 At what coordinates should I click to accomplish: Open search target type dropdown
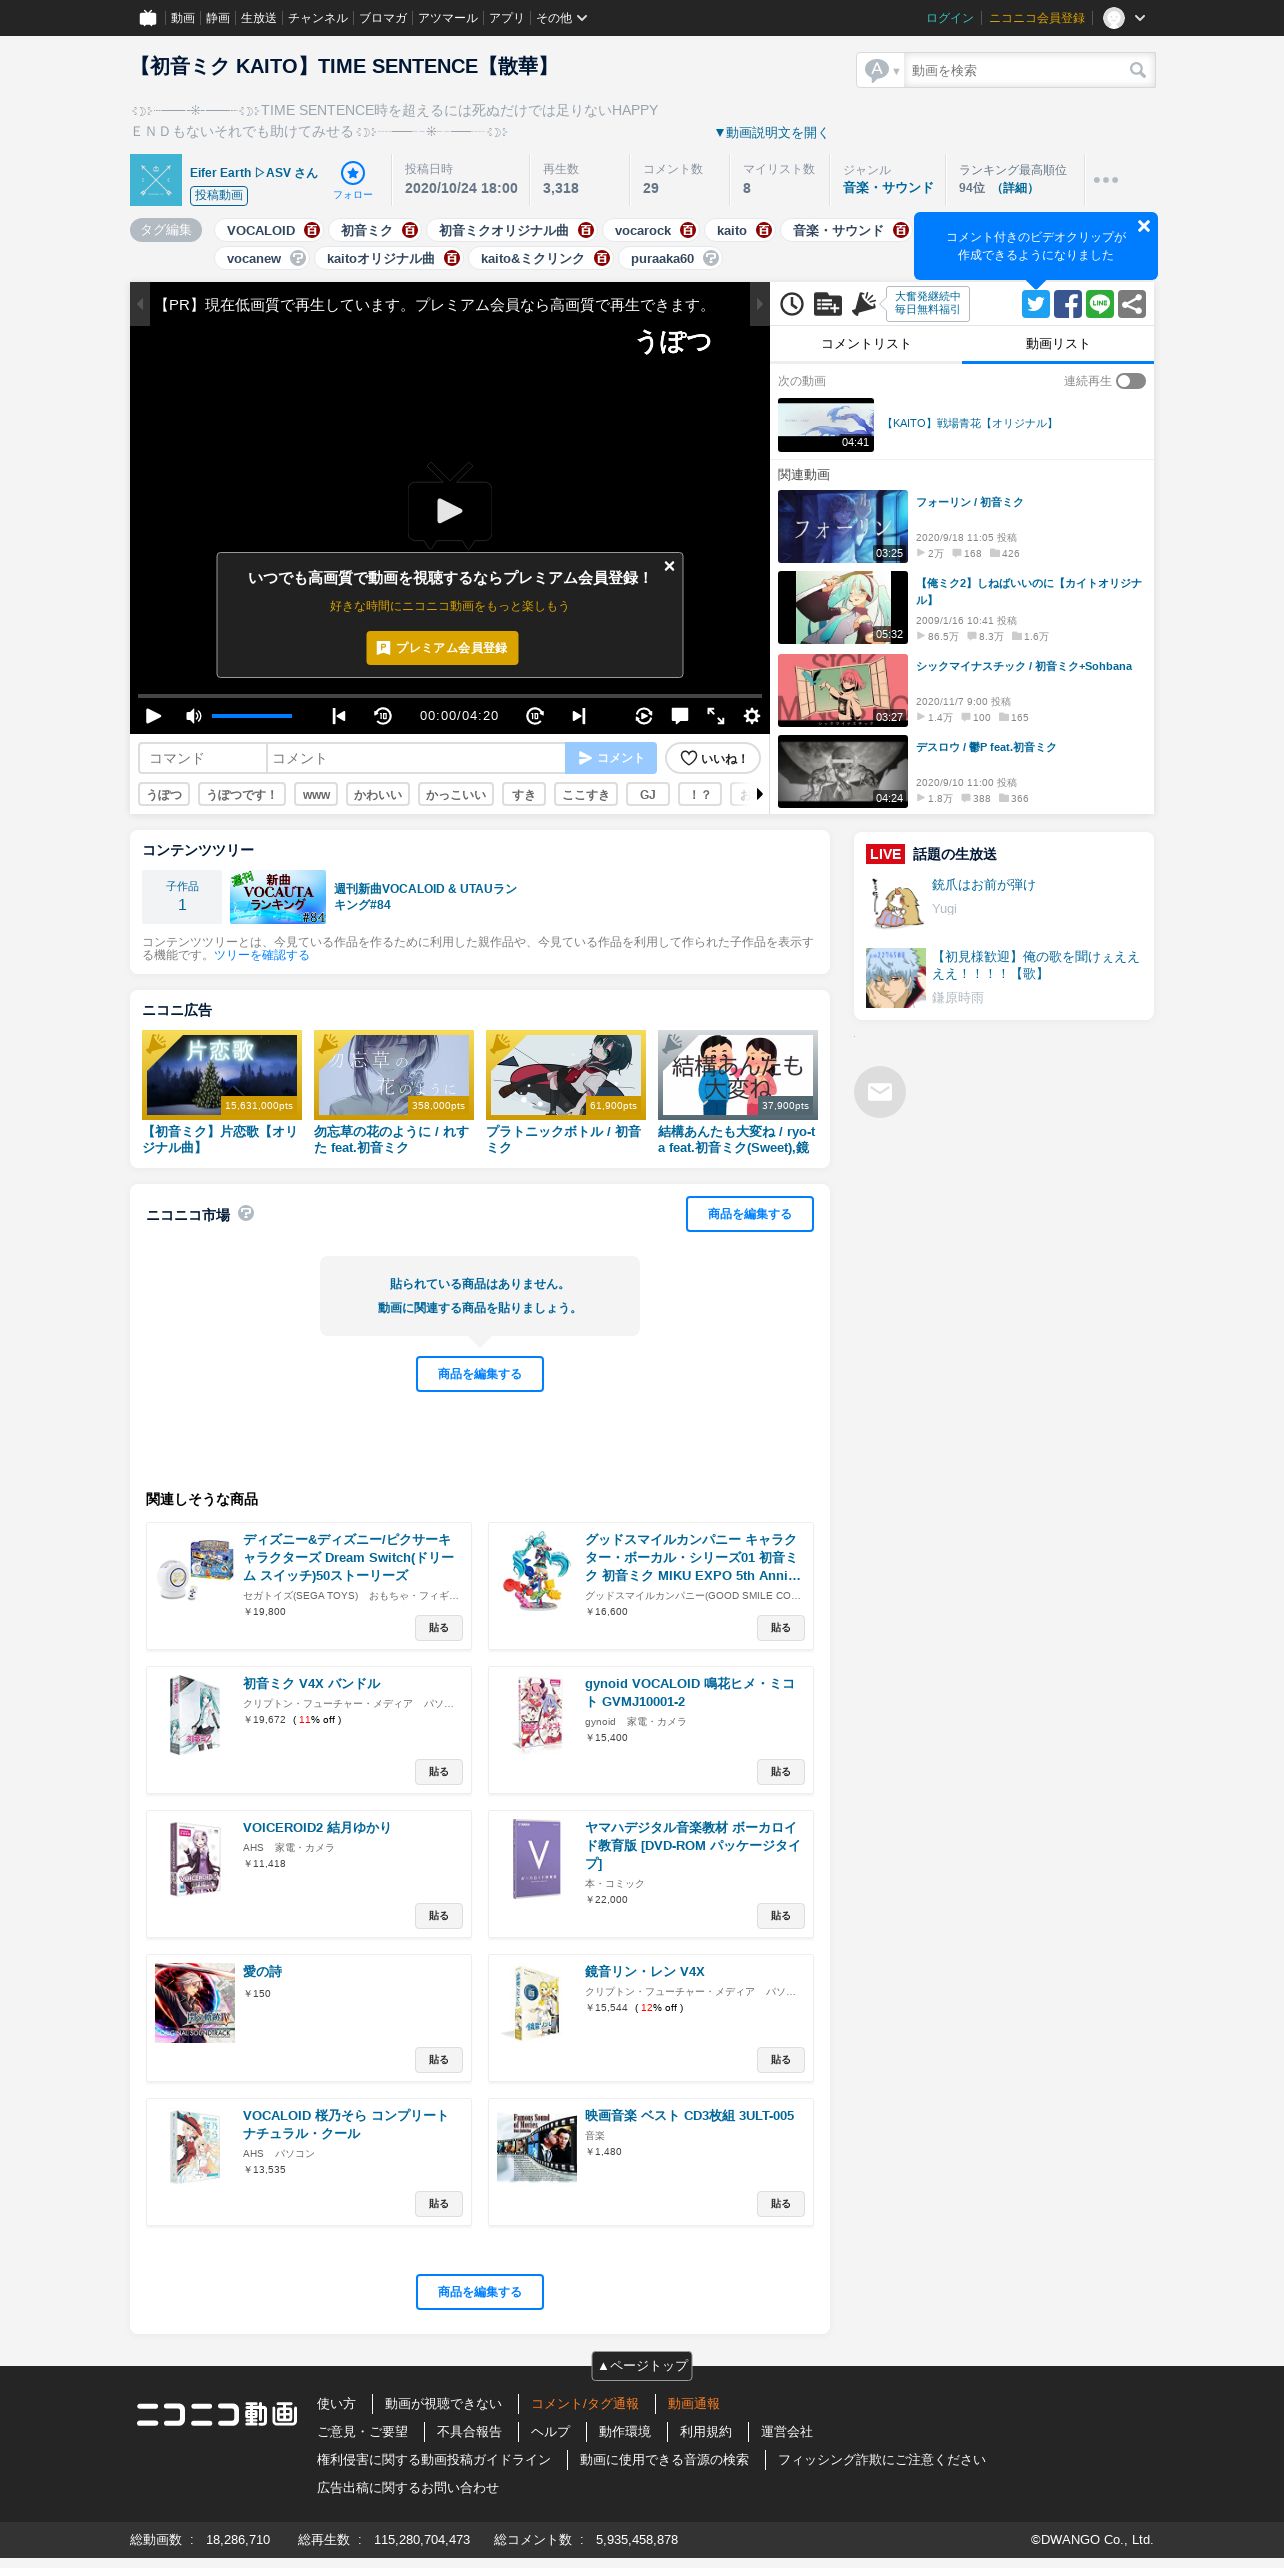tap(882, 70)
